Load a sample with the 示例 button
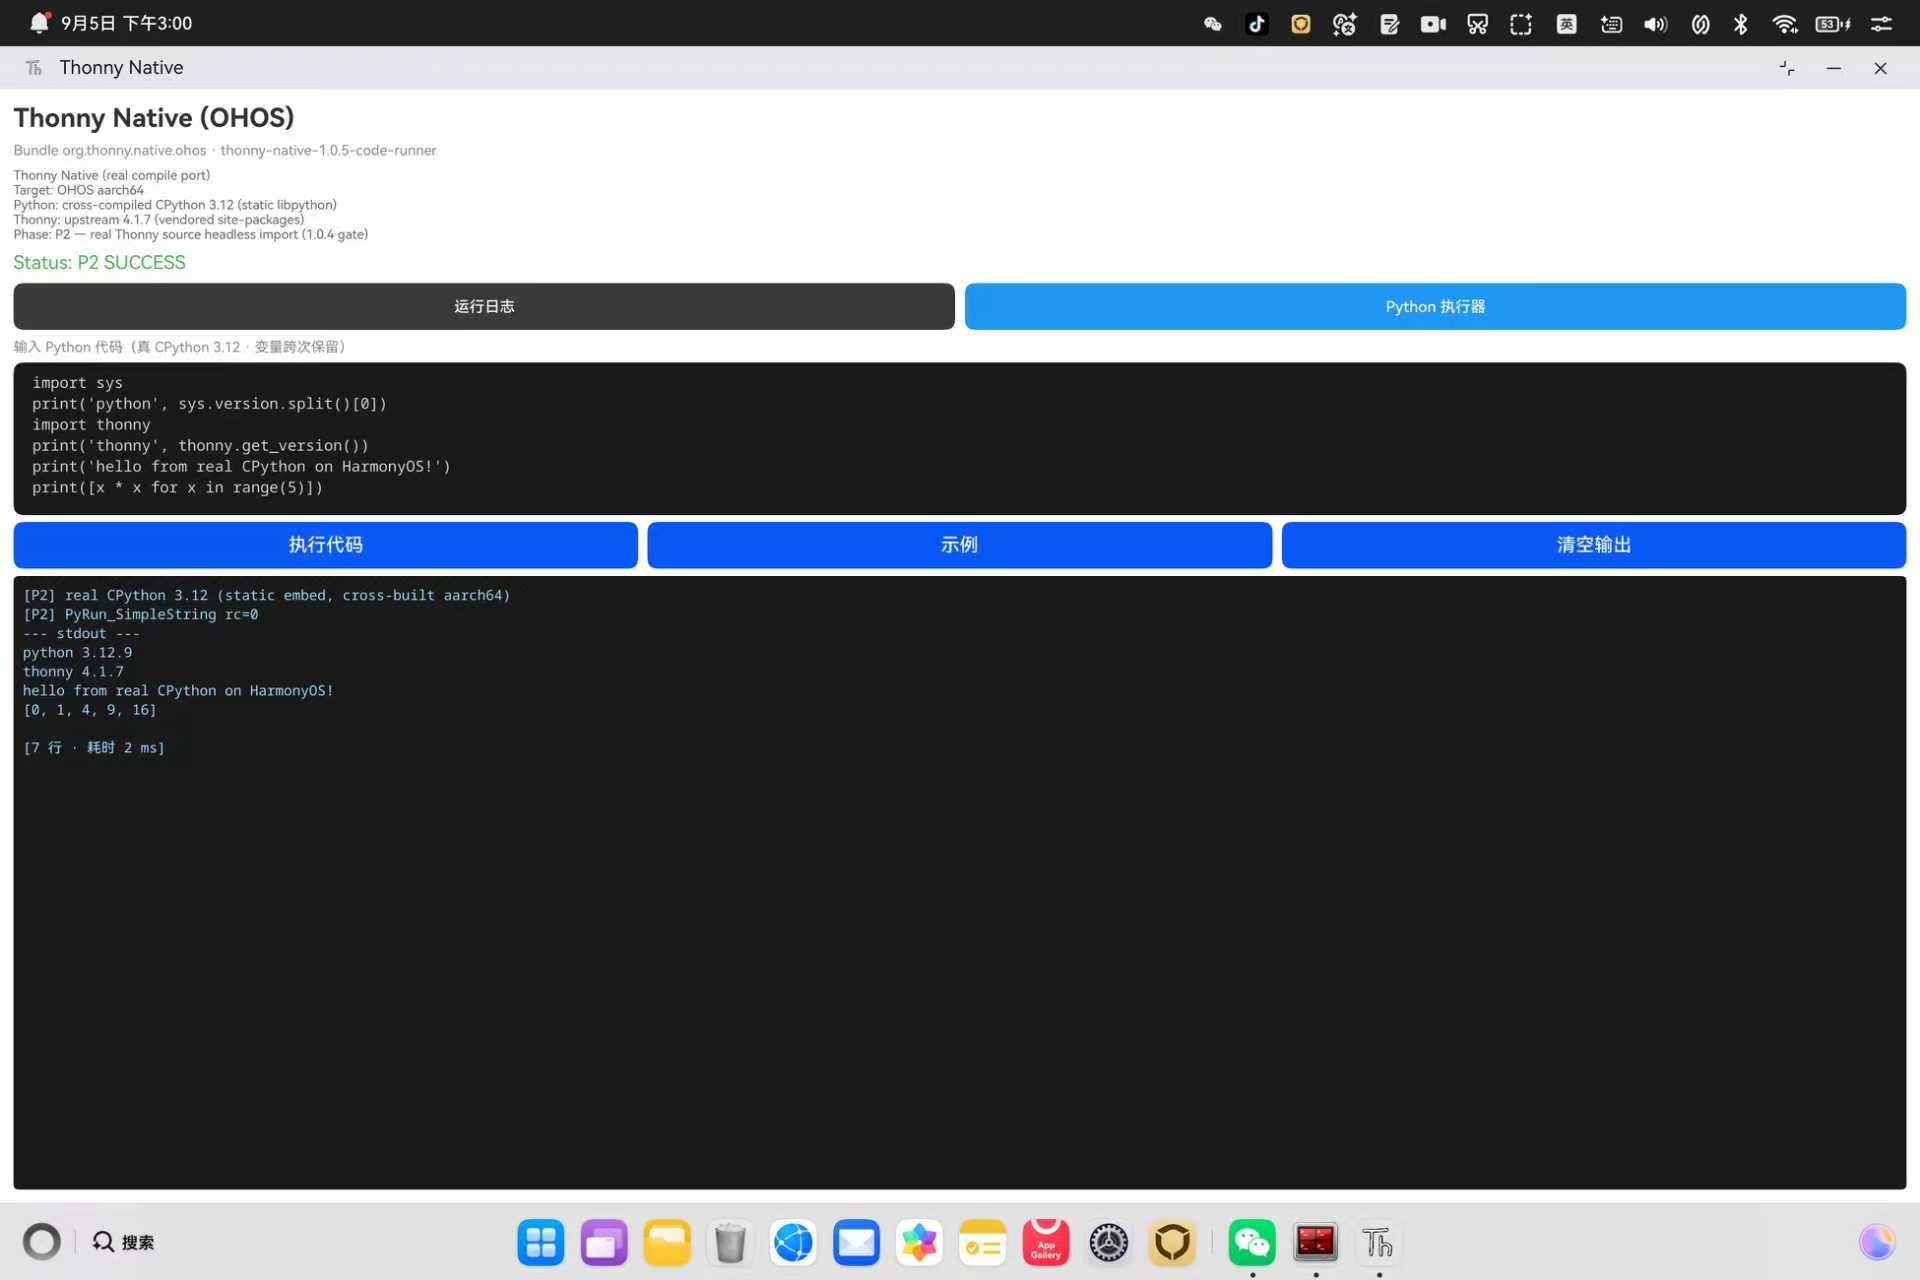 tap(959, 545)
